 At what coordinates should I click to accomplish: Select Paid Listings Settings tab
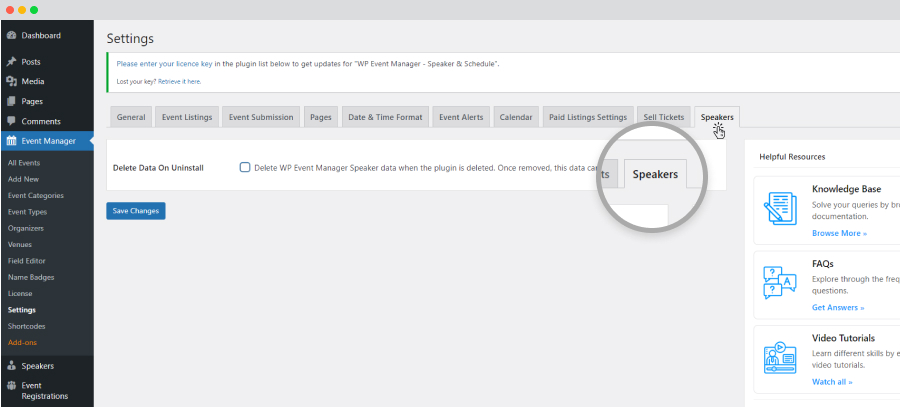tap(588, 117)
